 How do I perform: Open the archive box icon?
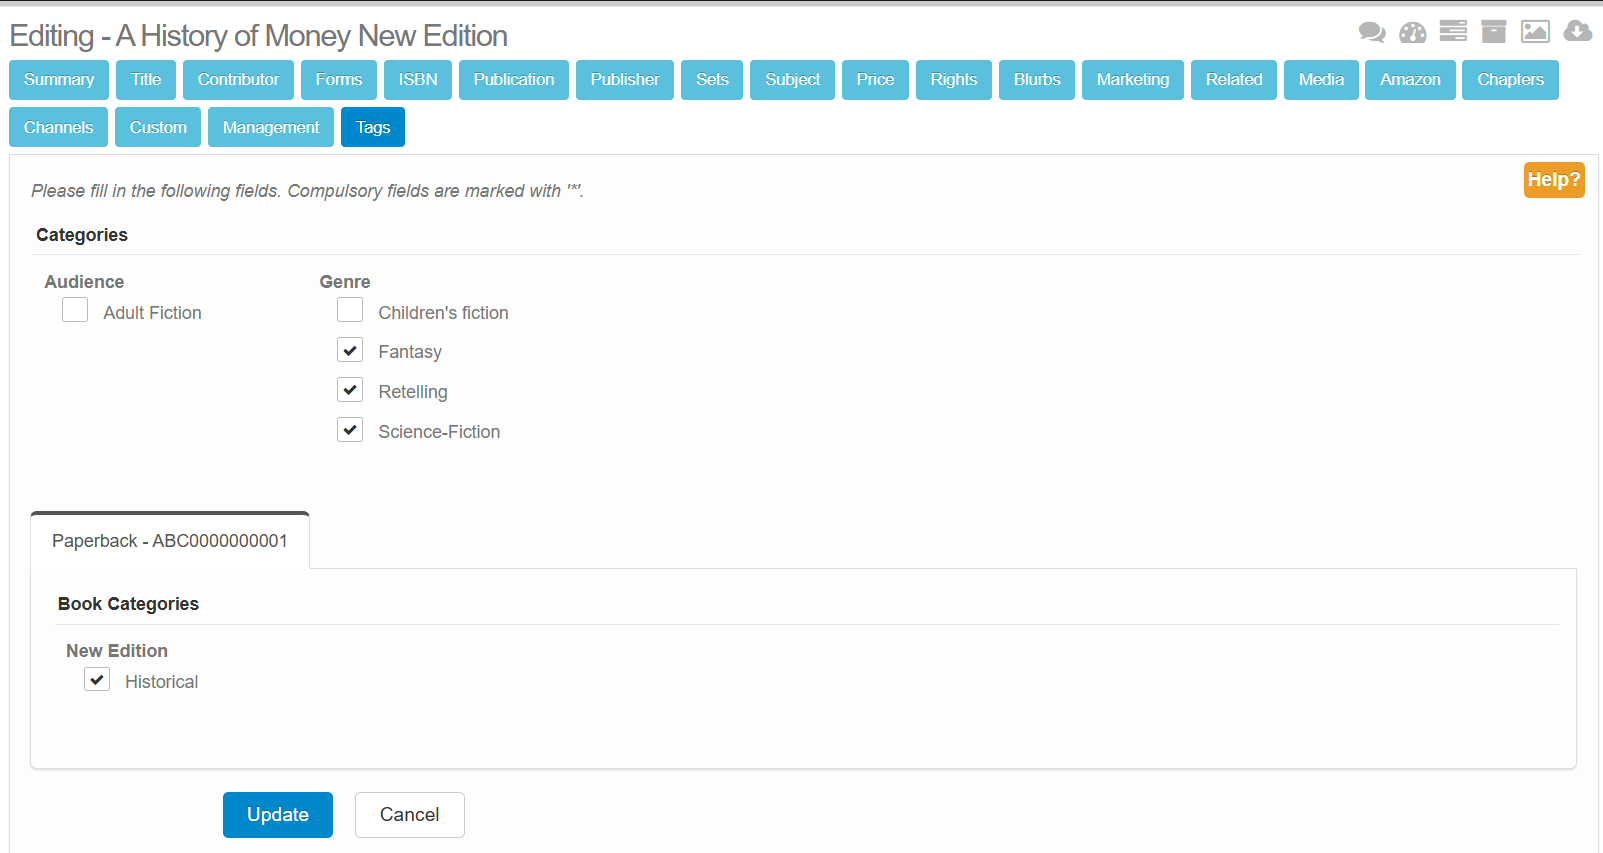click(1493, 32)
